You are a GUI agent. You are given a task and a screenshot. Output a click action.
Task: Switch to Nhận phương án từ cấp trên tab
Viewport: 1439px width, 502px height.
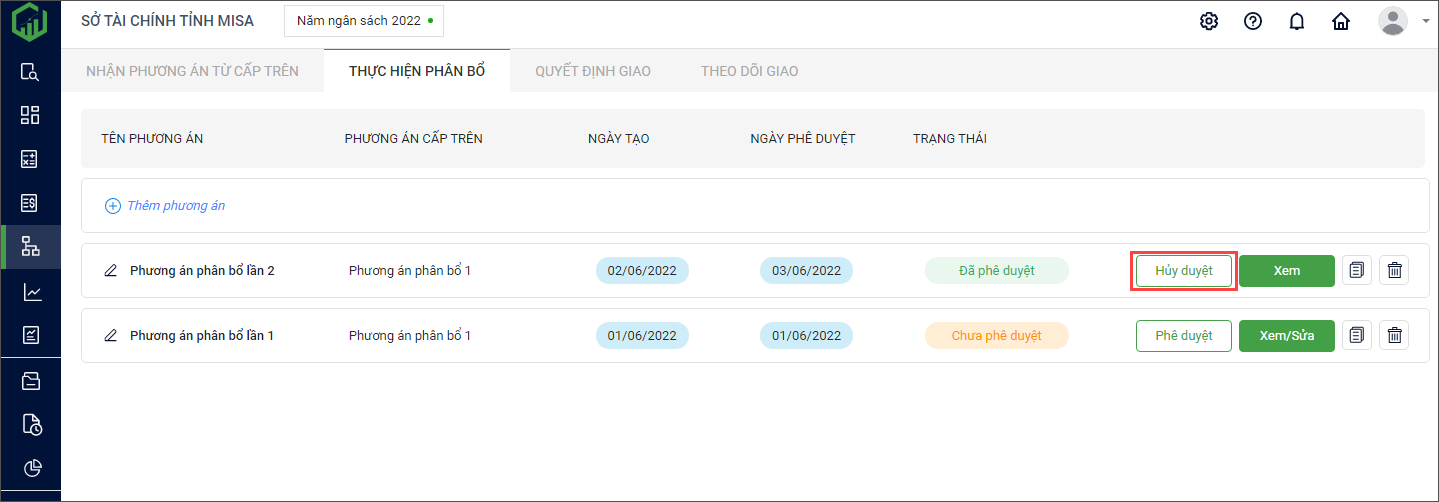[192, 71]
